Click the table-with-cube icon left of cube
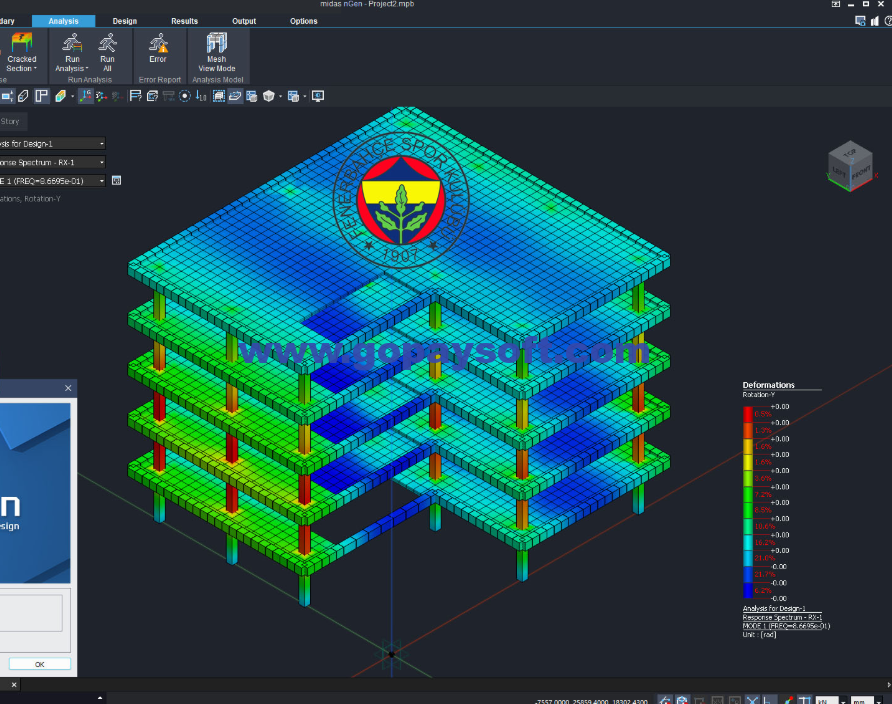This screenshot has height=704, width=892. (251, 96)
